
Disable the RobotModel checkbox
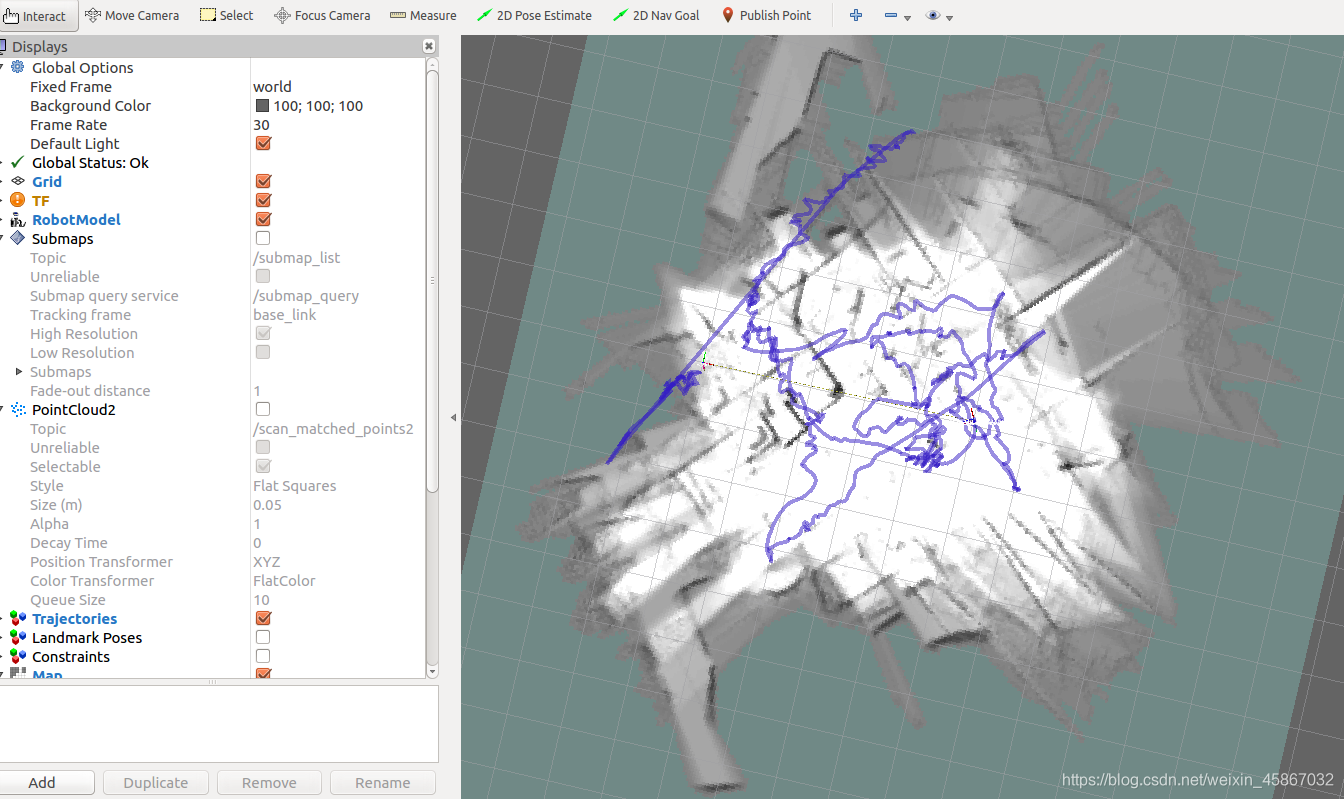[263, 219]
